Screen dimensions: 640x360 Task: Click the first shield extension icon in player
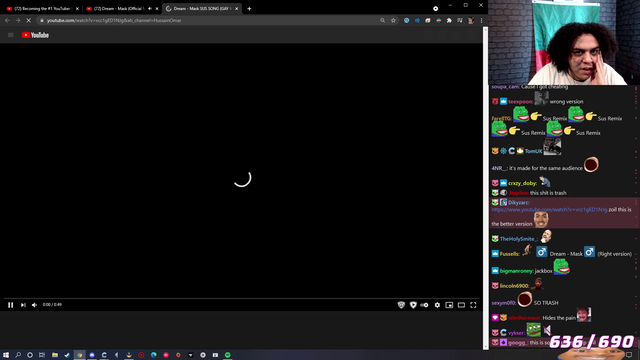[x=401, y=305]
